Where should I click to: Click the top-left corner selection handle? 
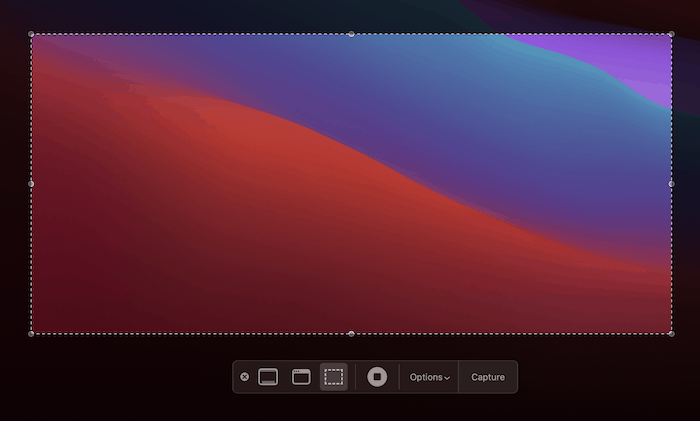(x=31, y=34)
